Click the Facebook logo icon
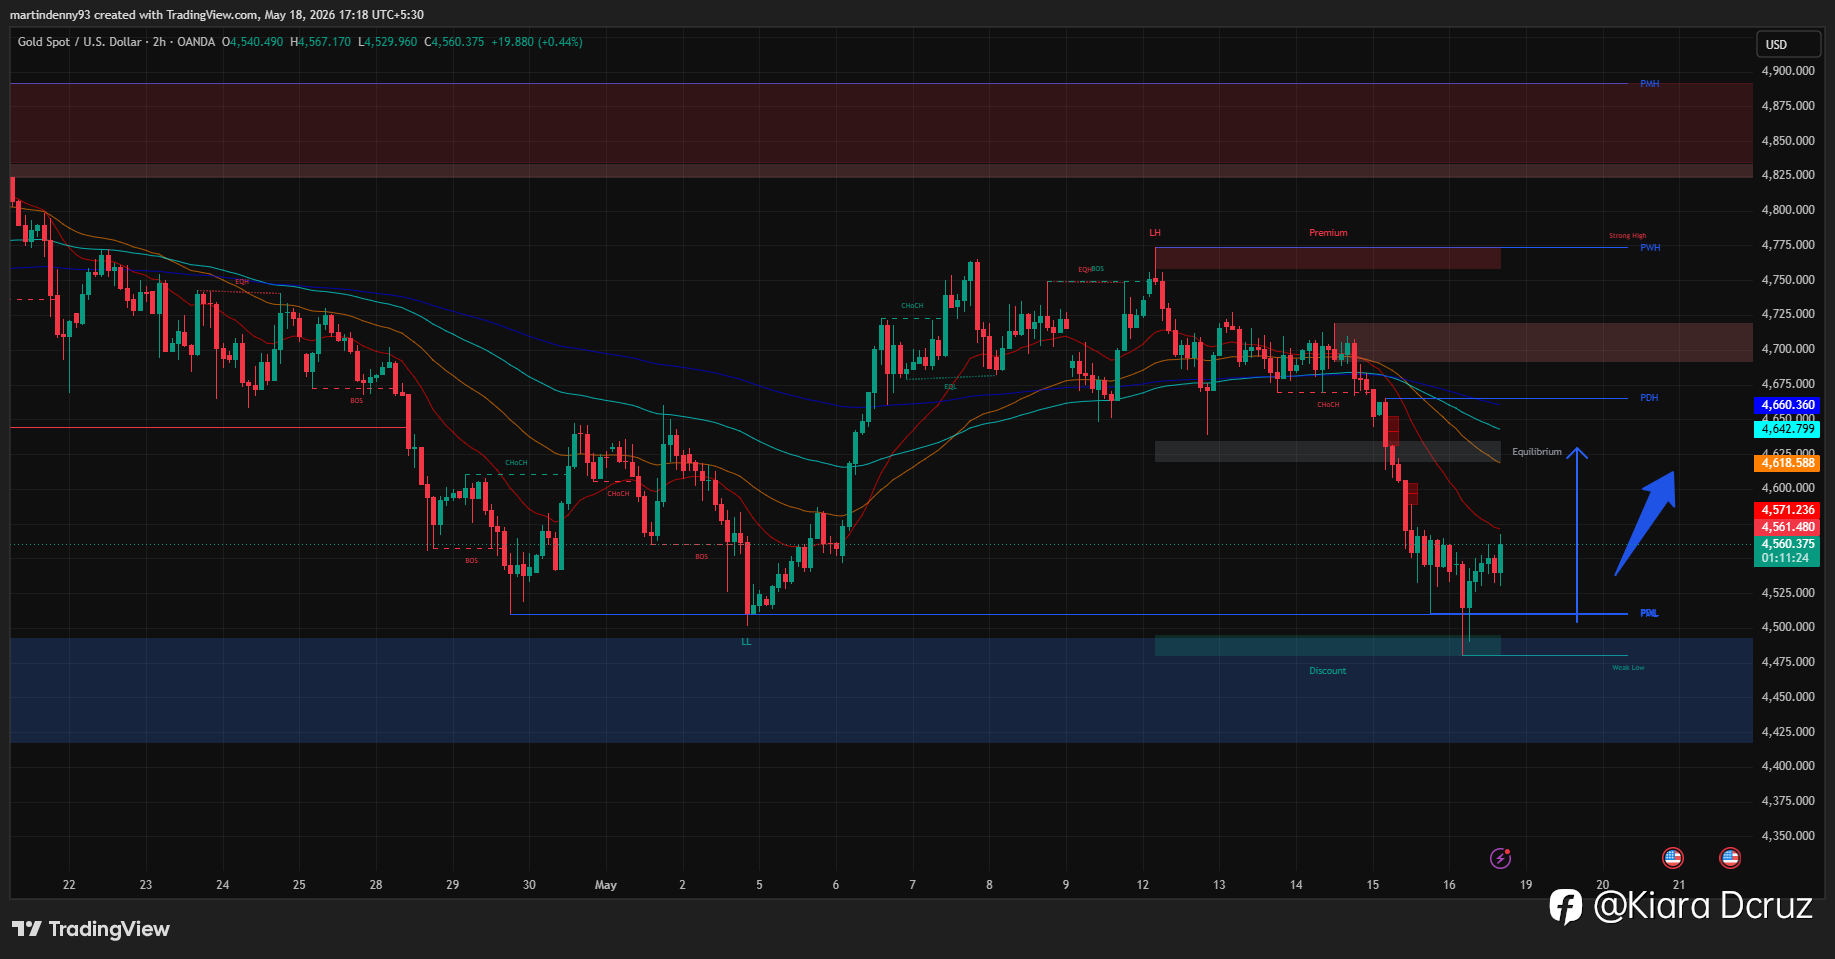Screen dimensions: 1835x959 click(x=1565, y=906)
